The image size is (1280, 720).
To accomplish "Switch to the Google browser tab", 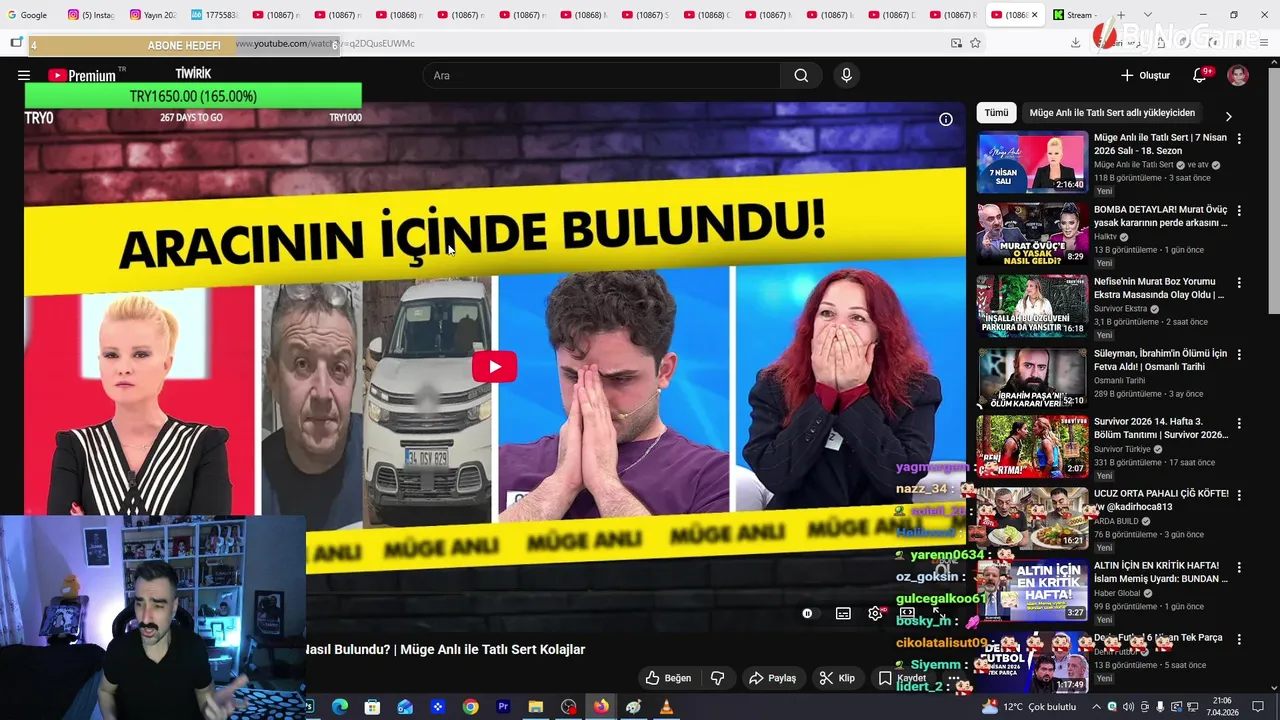I will [x=27, y=15].
